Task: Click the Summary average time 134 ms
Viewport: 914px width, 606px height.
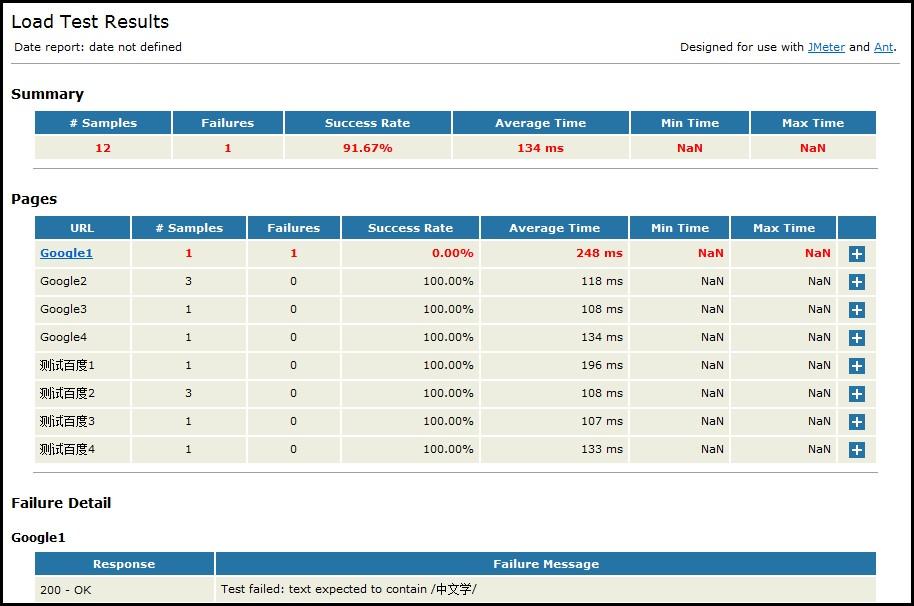Action: pyautogui.click(x=540, y=148)
